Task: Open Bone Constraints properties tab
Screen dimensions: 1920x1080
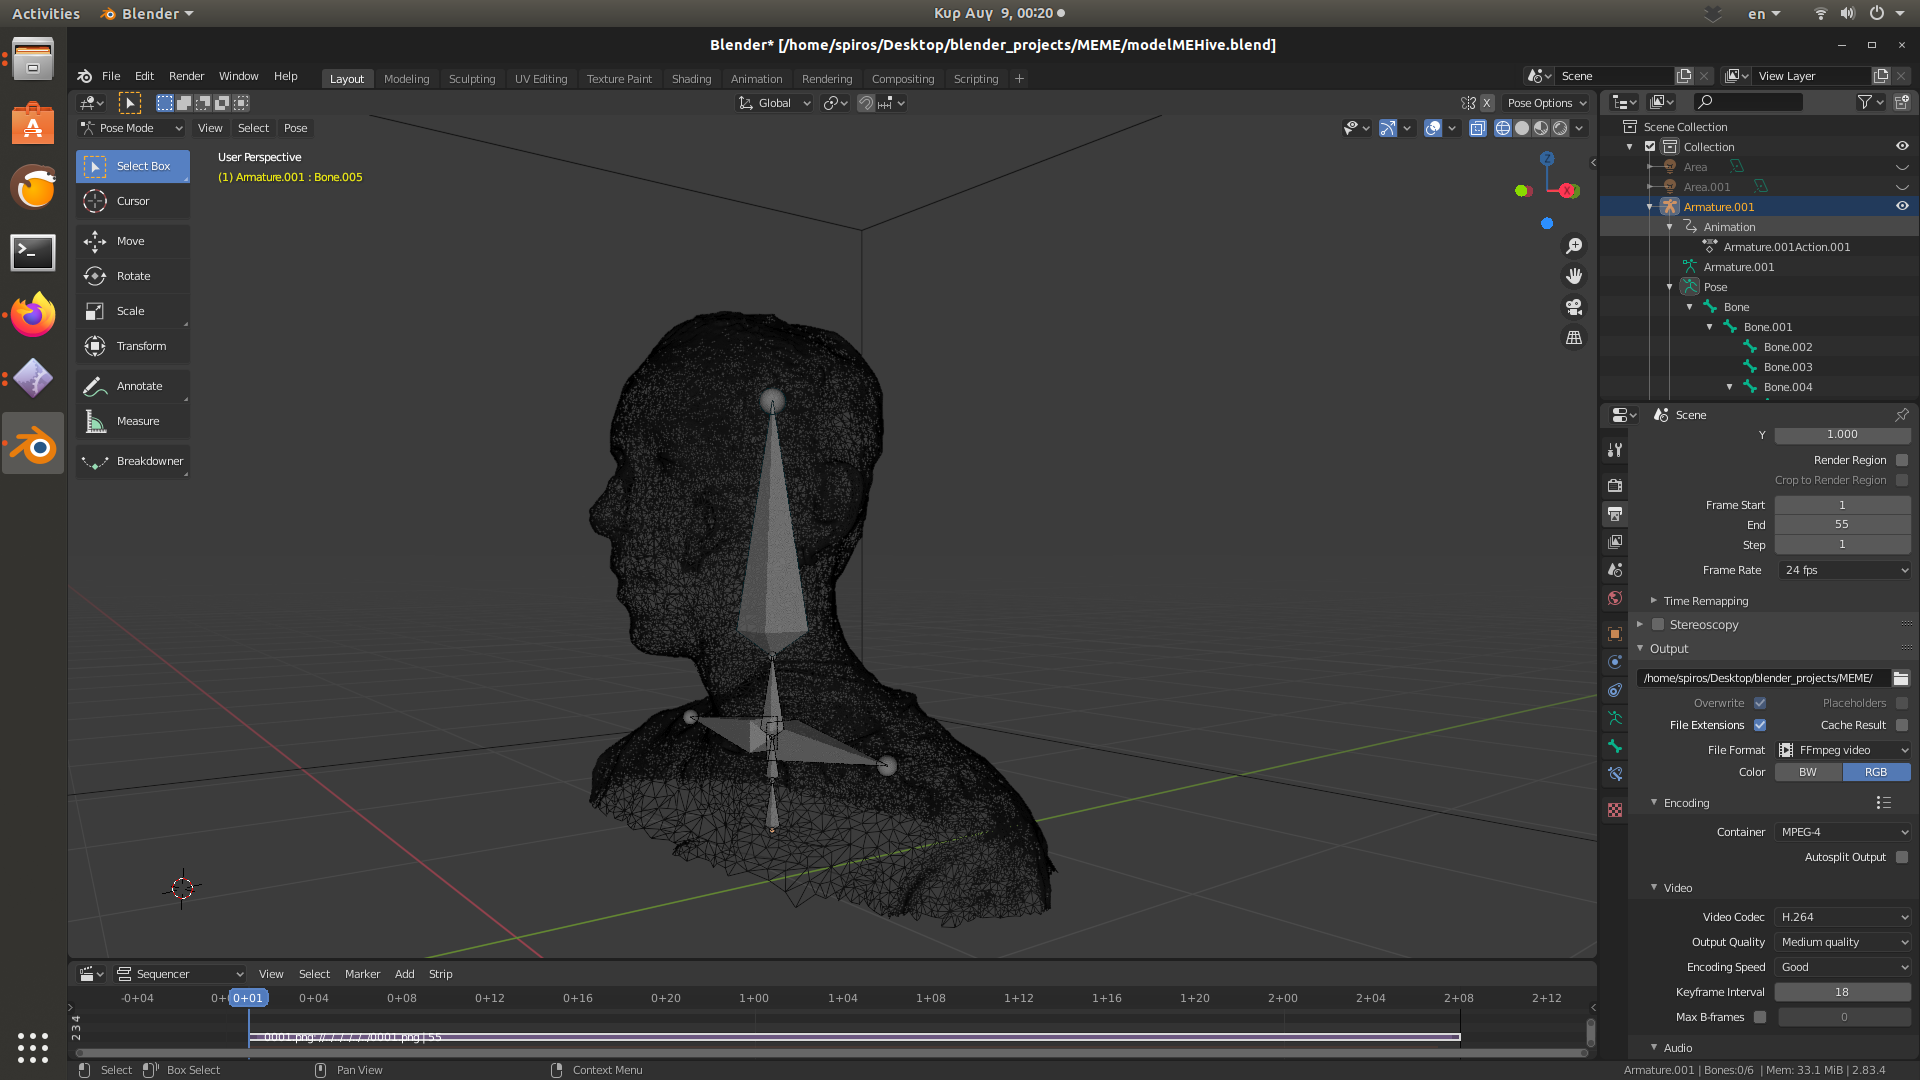Action: [x=1615, y=774]
